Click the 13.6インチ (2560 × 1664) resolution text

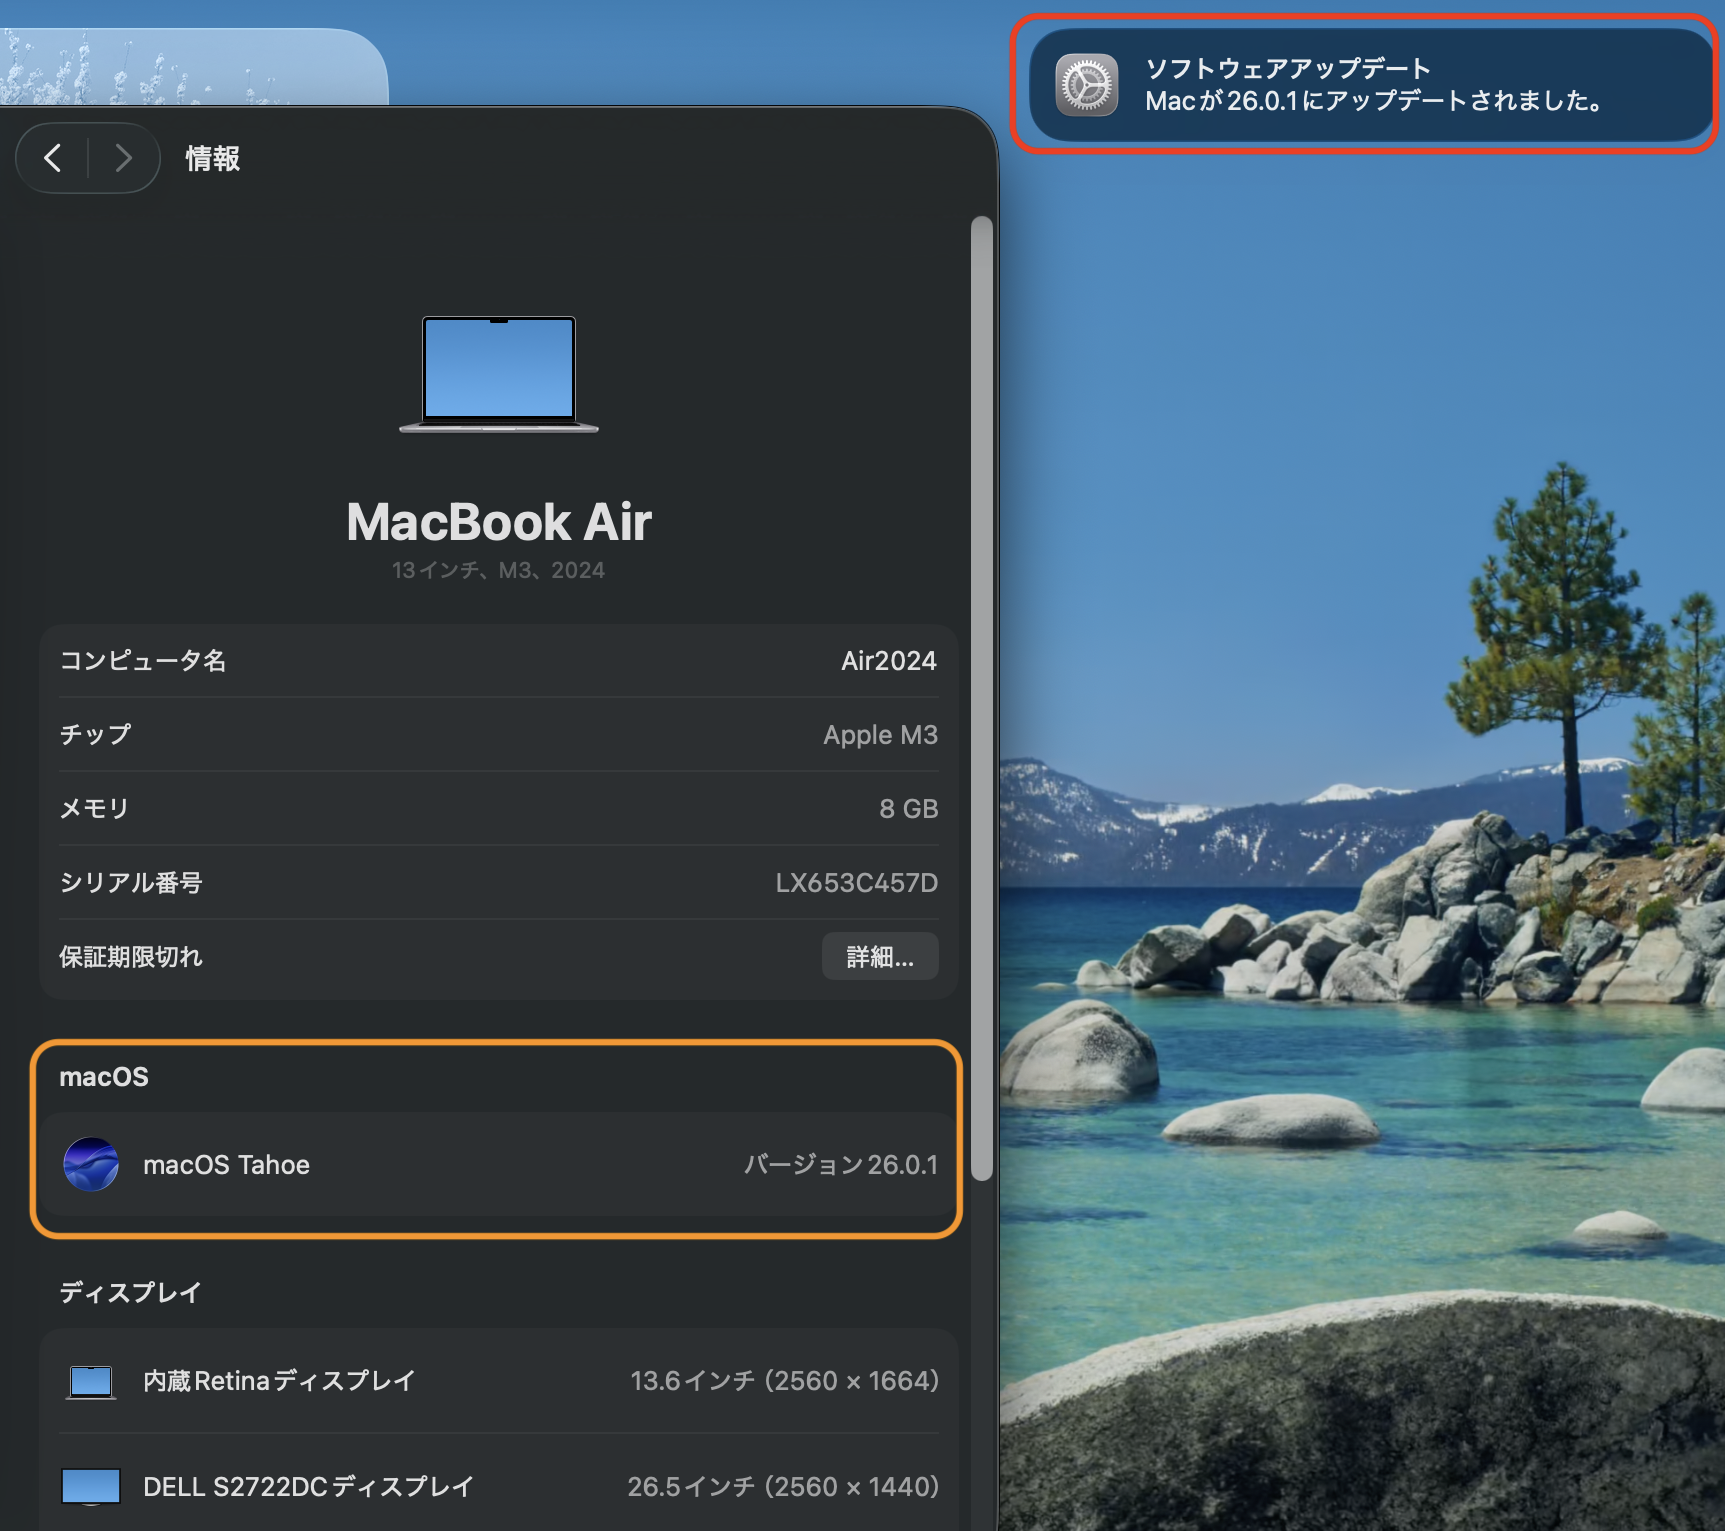784,1381
